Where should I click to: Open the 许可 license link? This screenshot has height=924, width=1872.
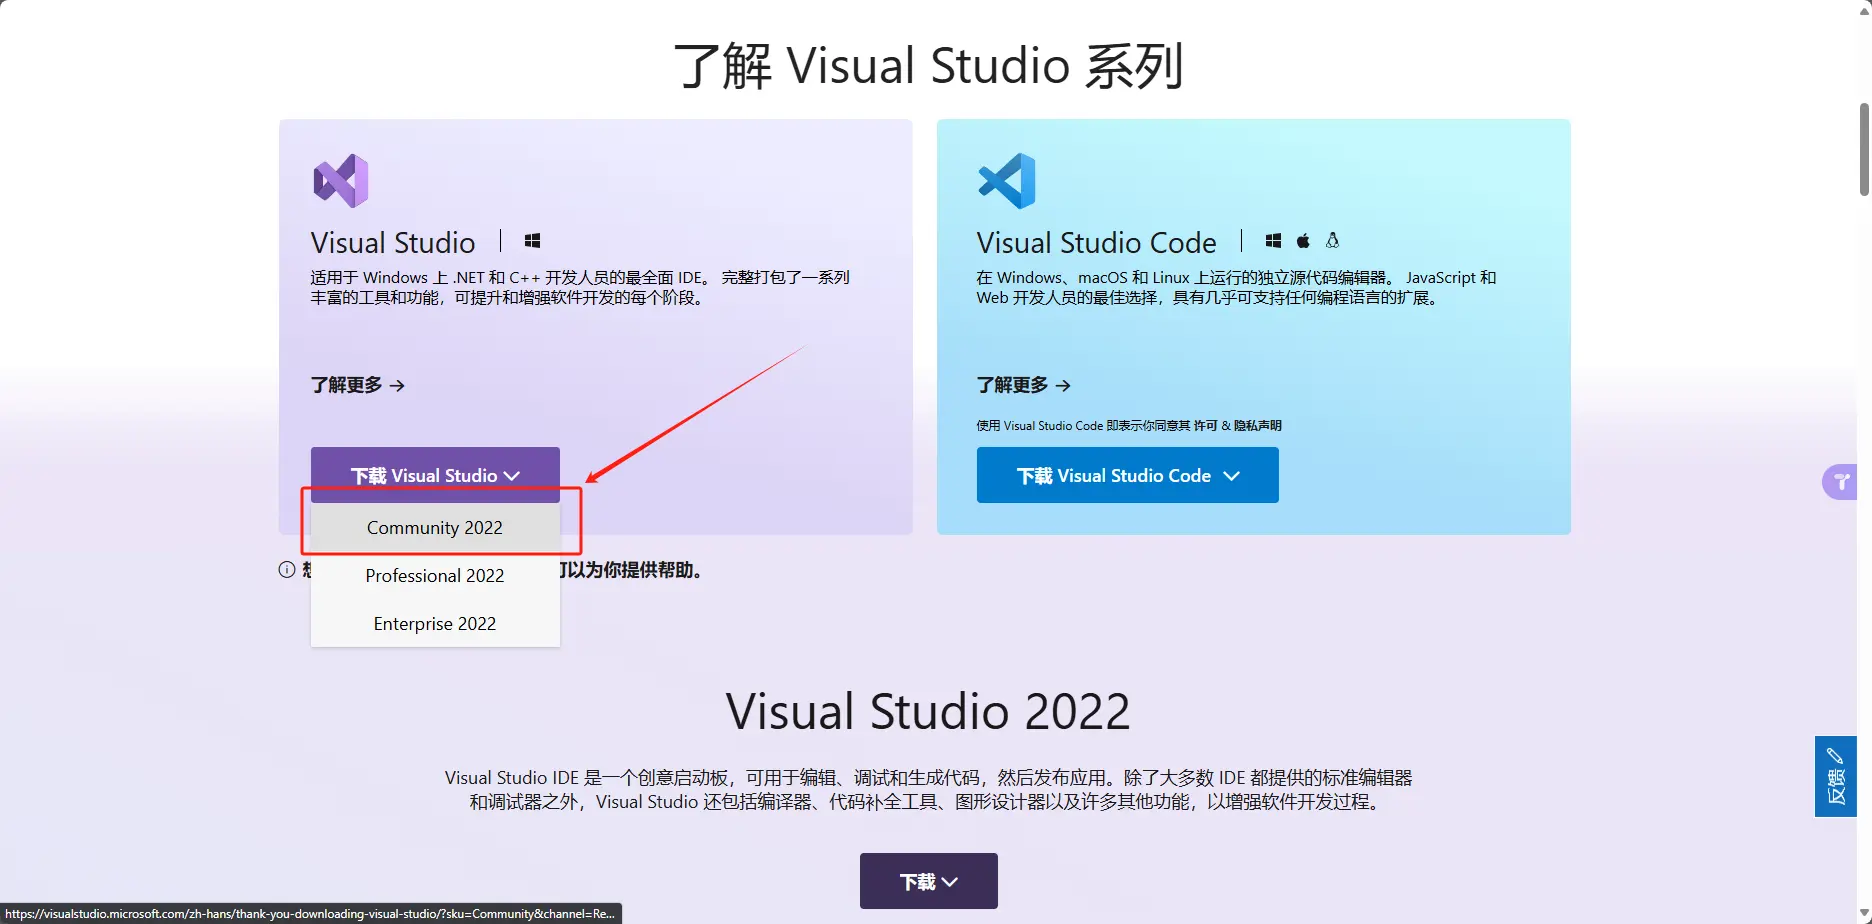click(1205, 426)
